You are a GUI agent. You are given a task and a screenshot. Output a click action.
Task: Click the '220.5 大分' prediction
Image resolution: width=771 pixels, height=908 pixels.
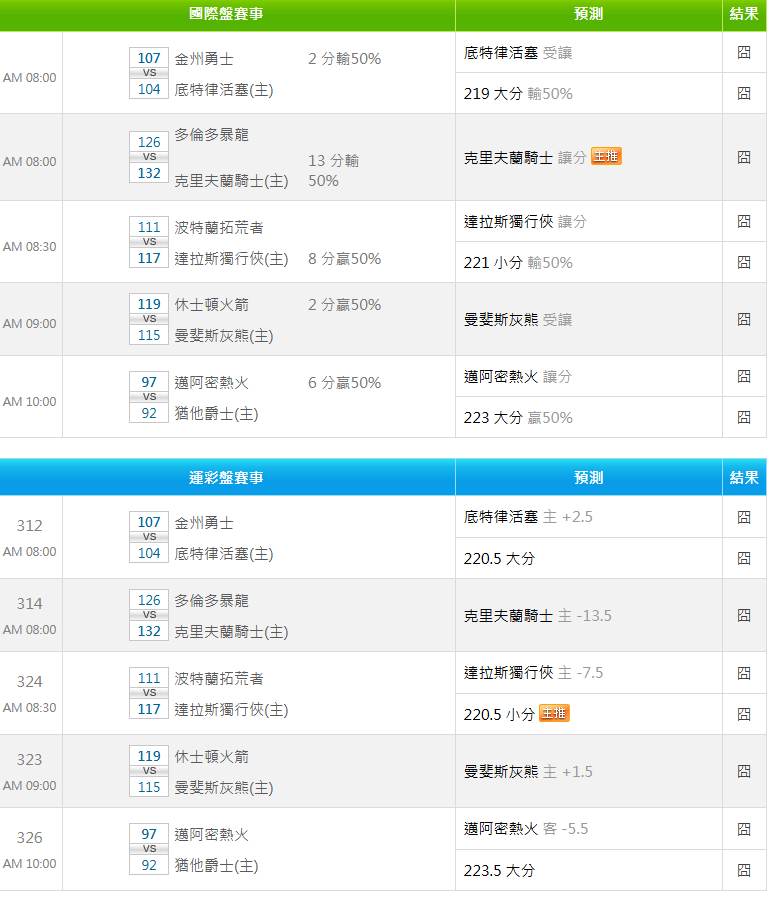tap(499, 559)
